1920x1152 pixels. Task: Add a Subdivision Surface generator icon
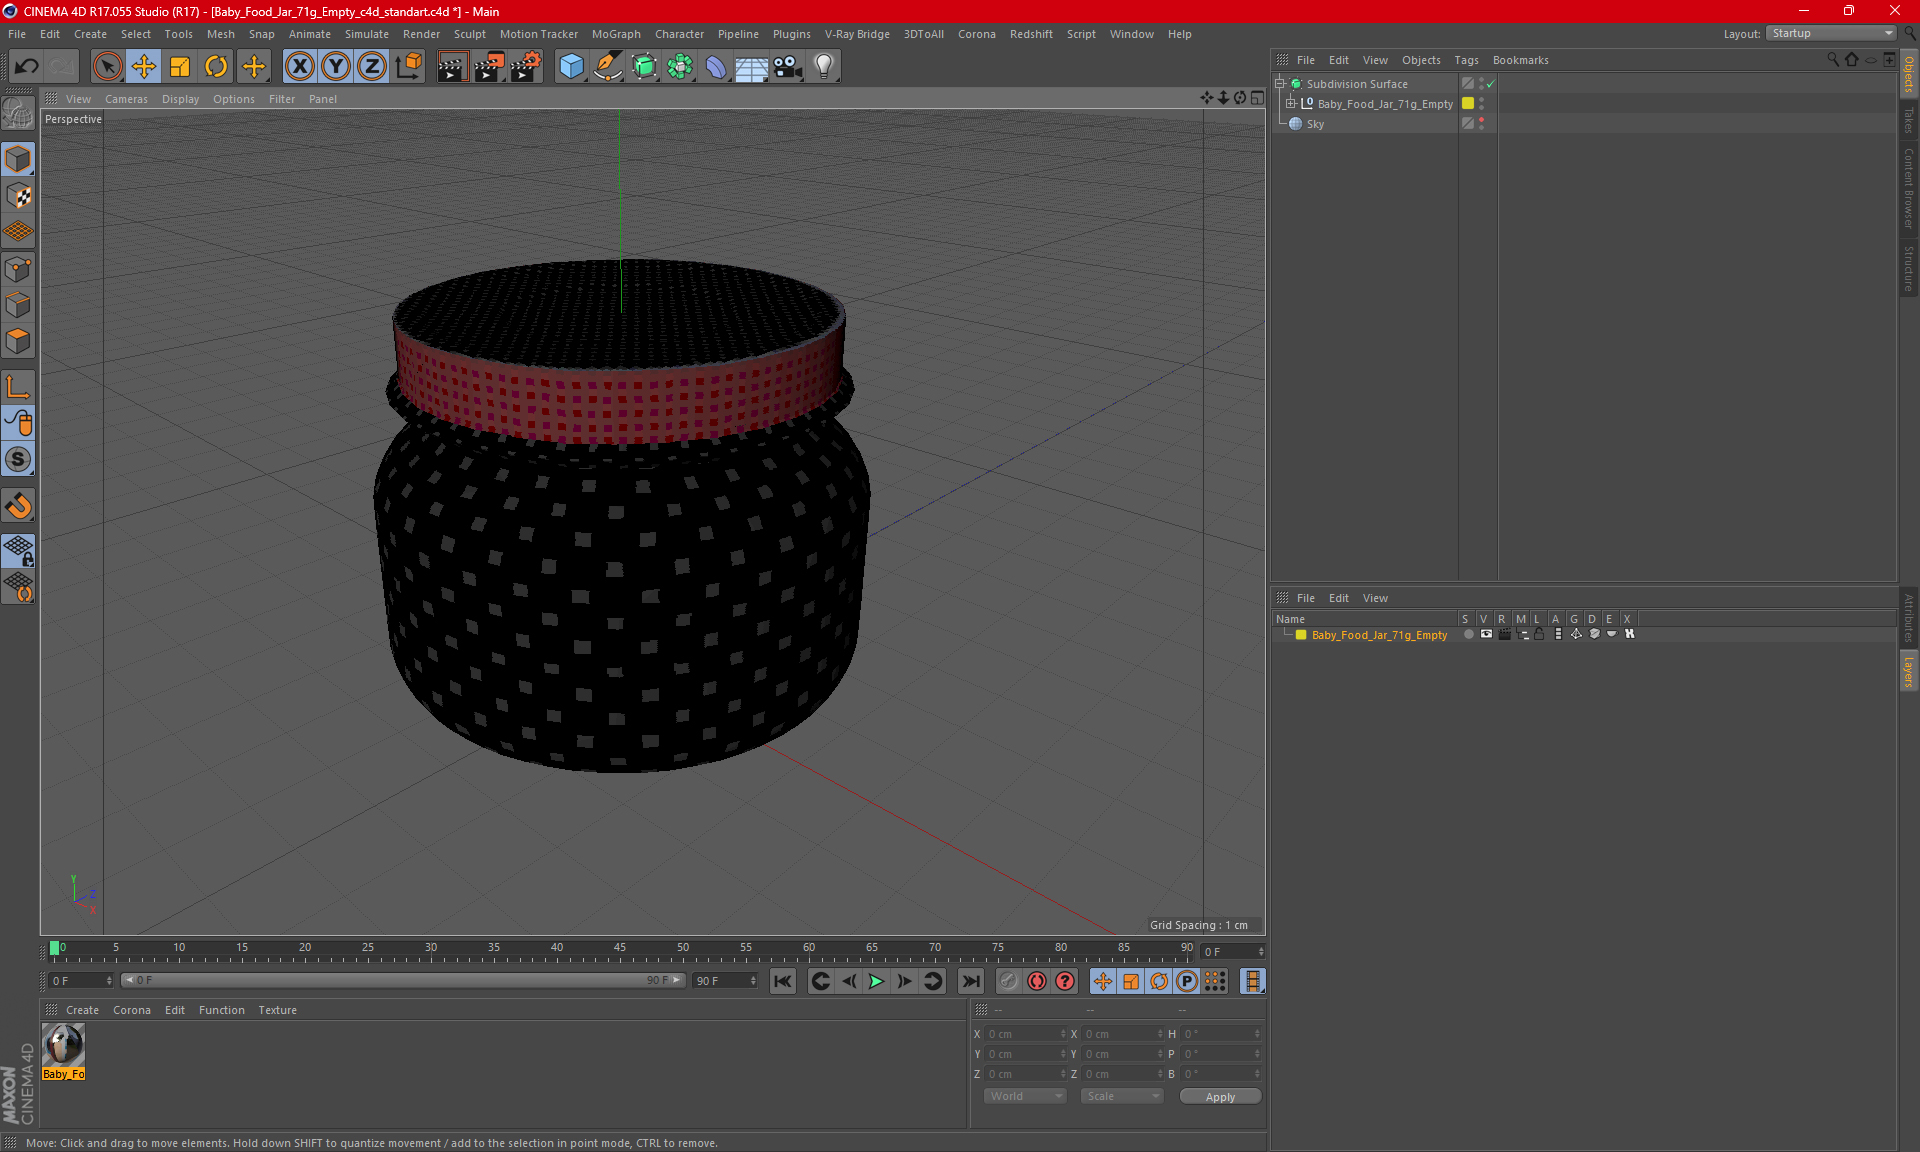tap(644, 66)
